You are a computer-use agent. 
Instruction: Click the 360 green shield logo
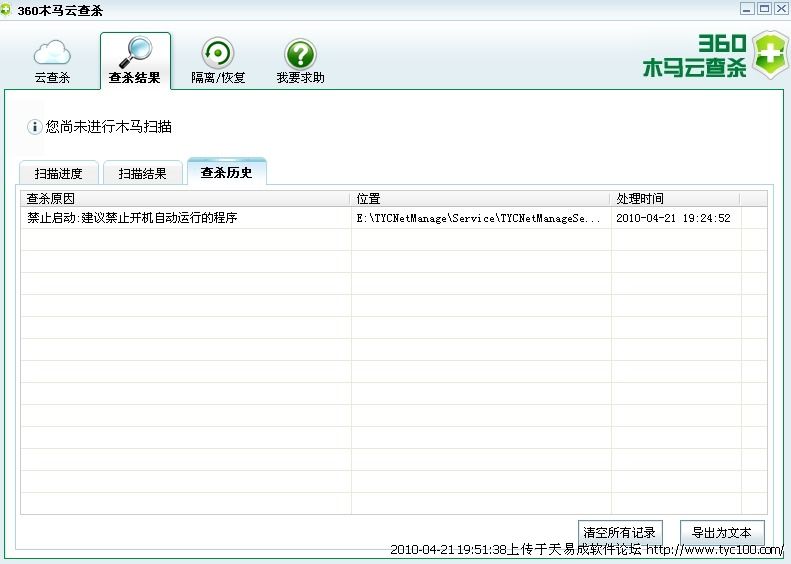767,56
